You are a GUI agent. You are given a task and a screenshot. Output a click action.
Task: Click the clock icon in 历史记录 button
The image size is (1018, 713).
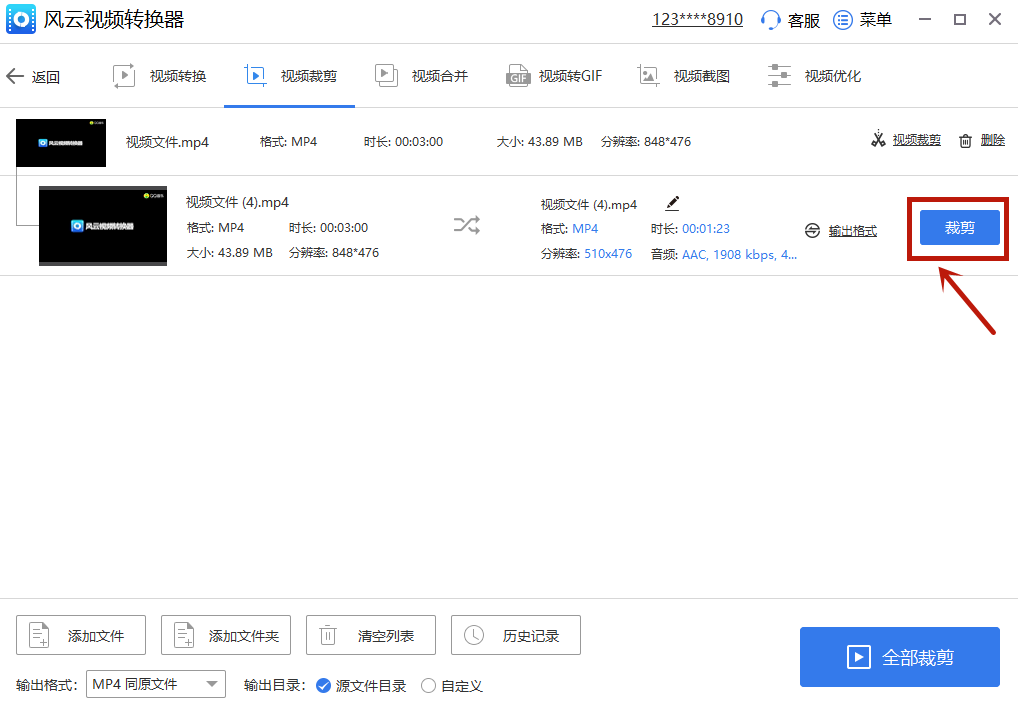click(474, 635)
